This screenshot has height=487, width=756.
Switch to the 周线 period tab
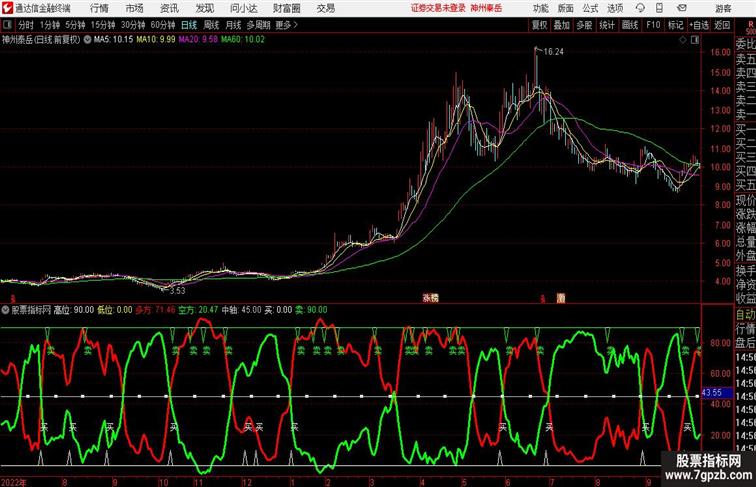pos(211,25)
